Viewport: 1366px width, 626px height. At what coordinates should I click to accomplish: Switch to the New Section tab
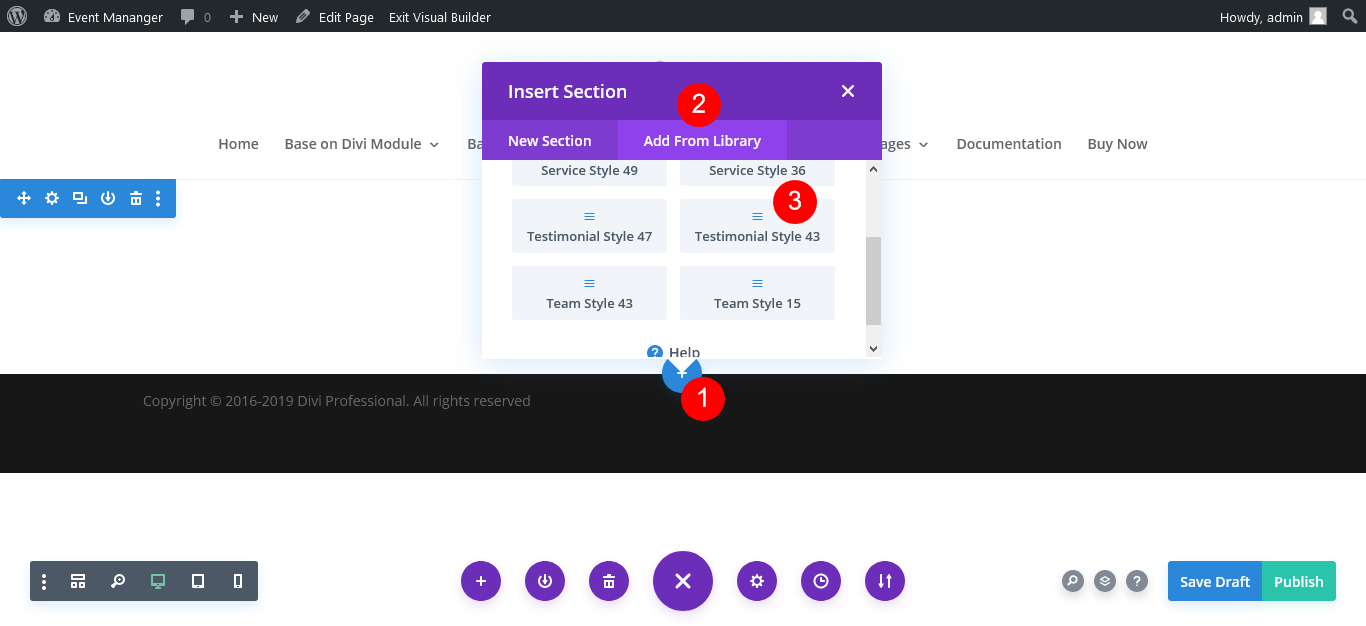(x=550, y=141)
